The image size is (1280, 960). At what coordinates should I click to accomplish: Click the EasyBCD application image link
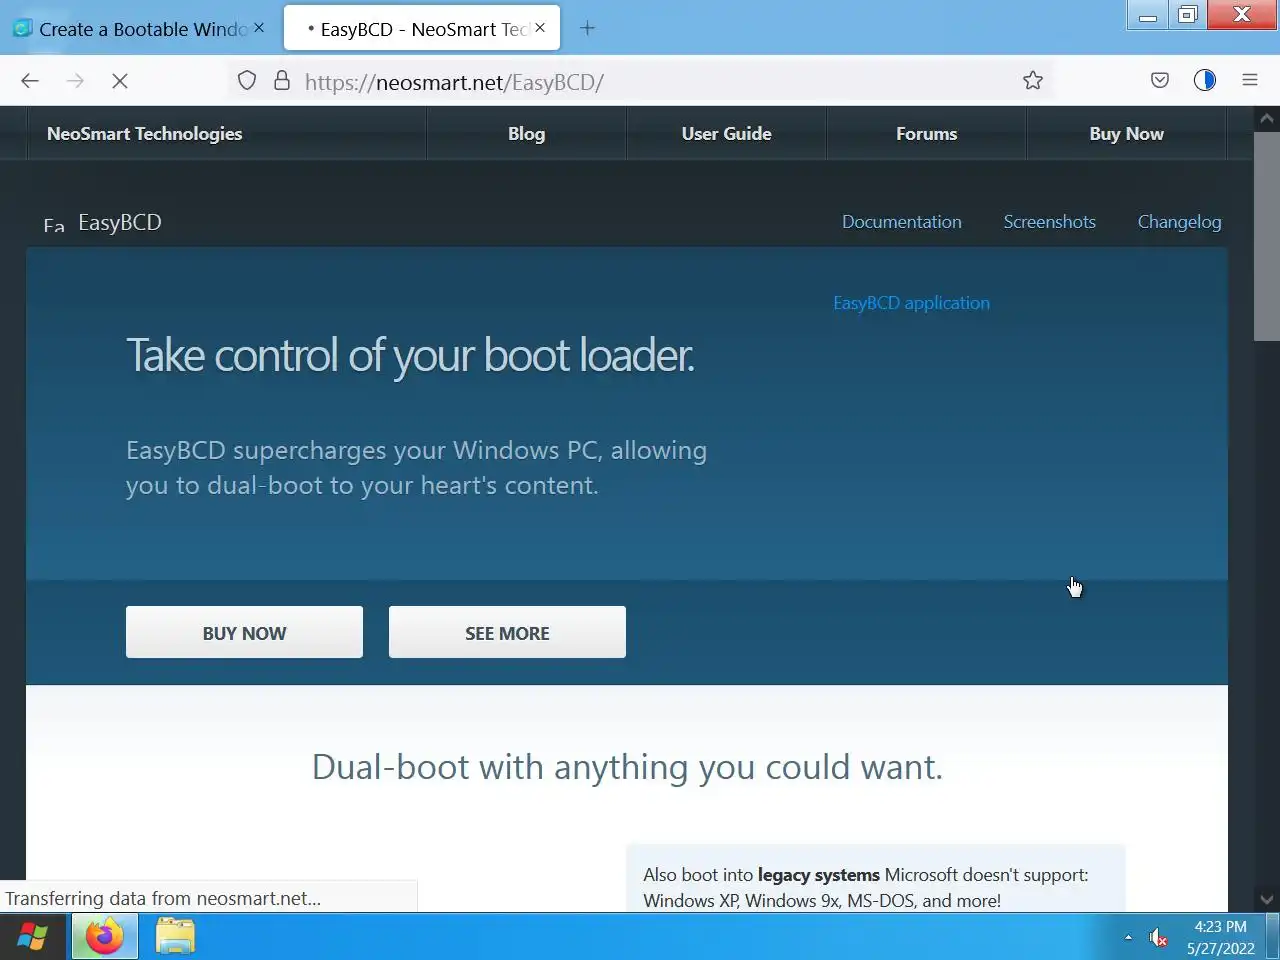pyautogui.click(x=911, y=303)
